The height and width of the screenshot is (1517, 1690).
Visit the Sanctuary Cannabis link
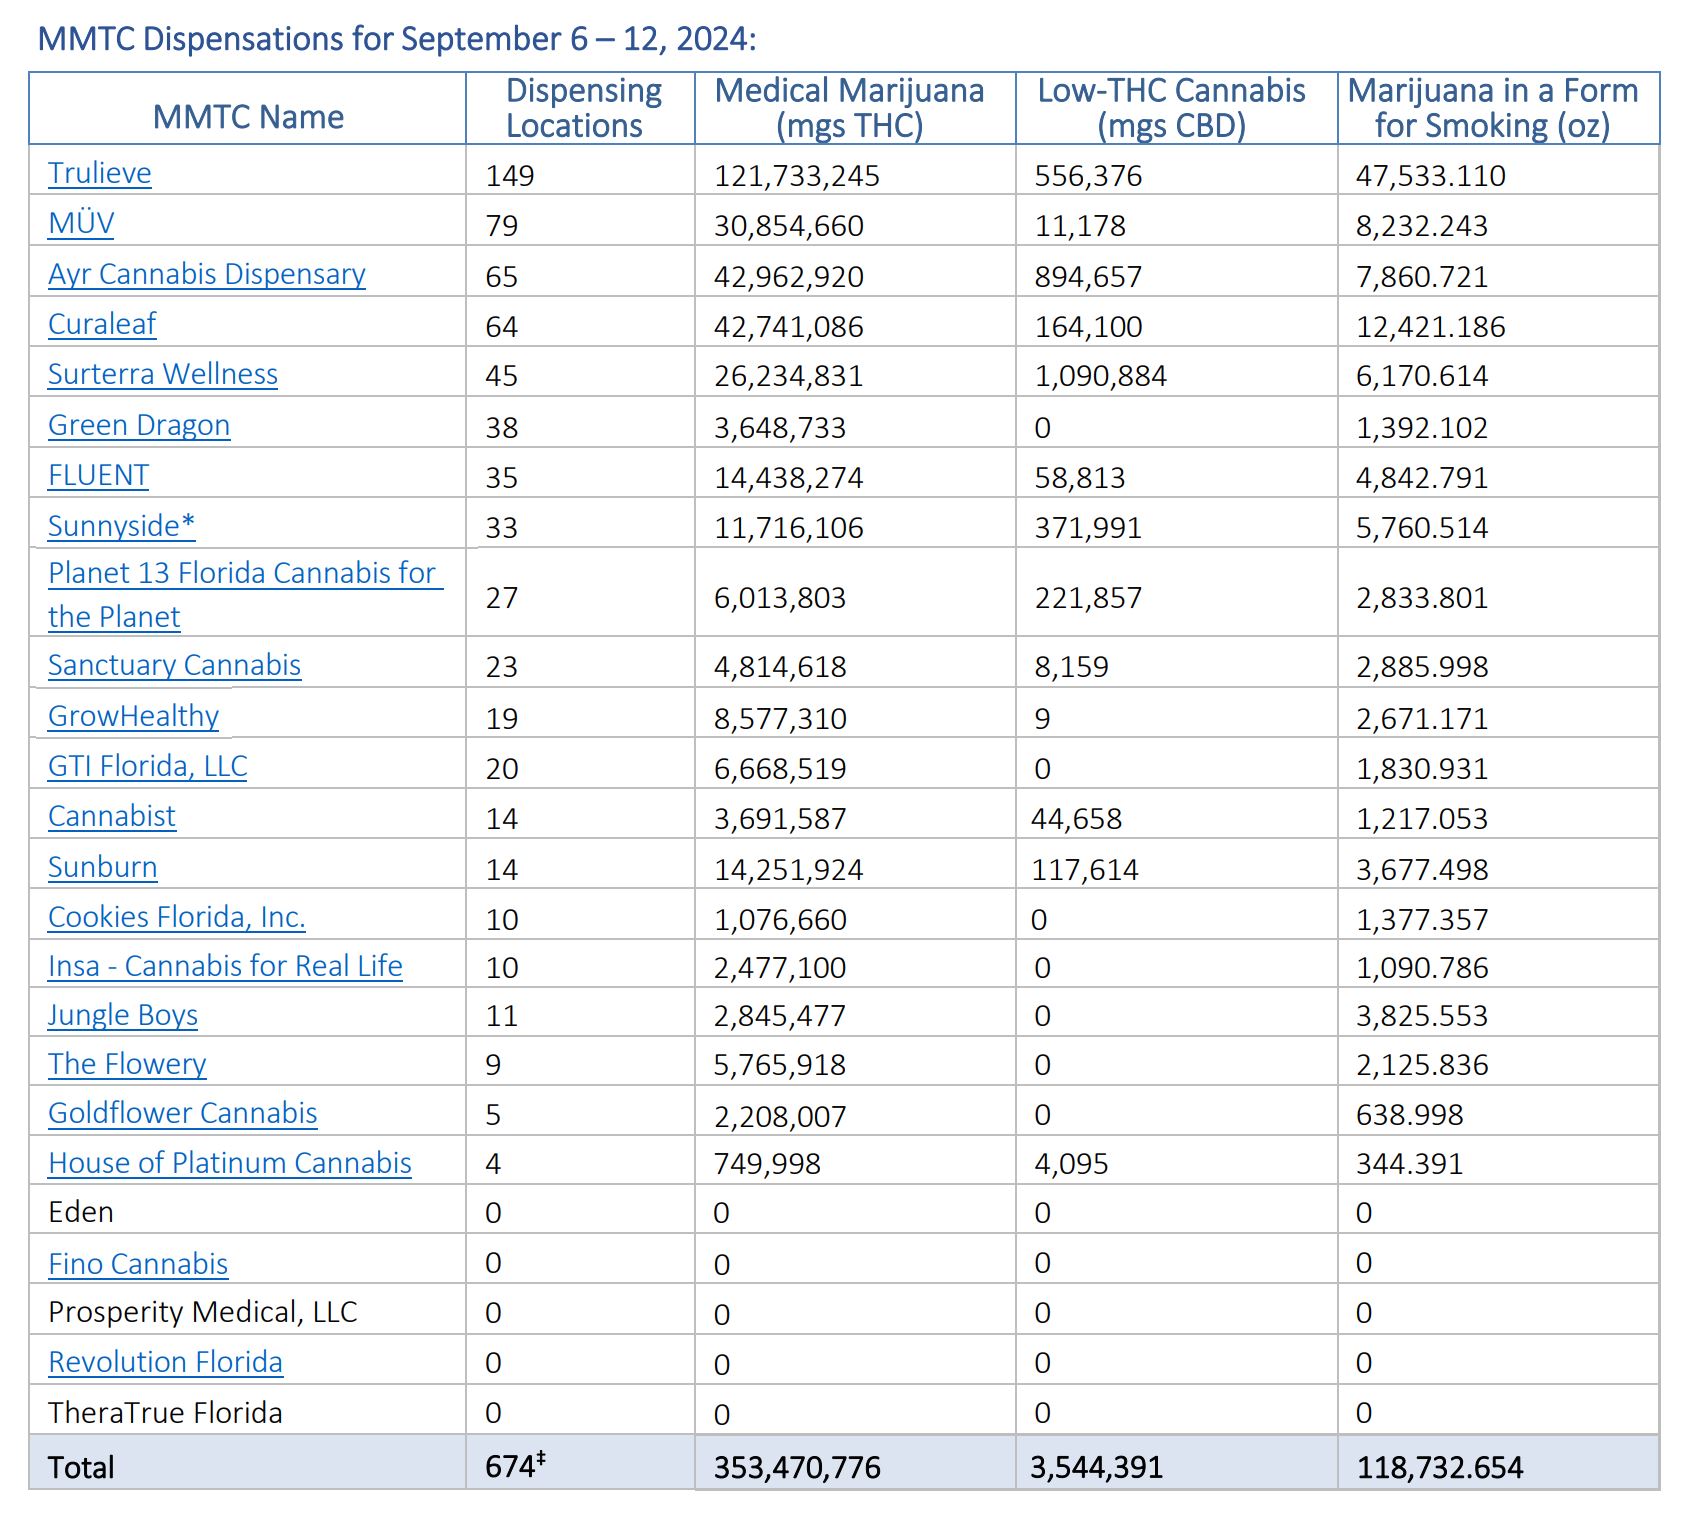pos(174,665)
